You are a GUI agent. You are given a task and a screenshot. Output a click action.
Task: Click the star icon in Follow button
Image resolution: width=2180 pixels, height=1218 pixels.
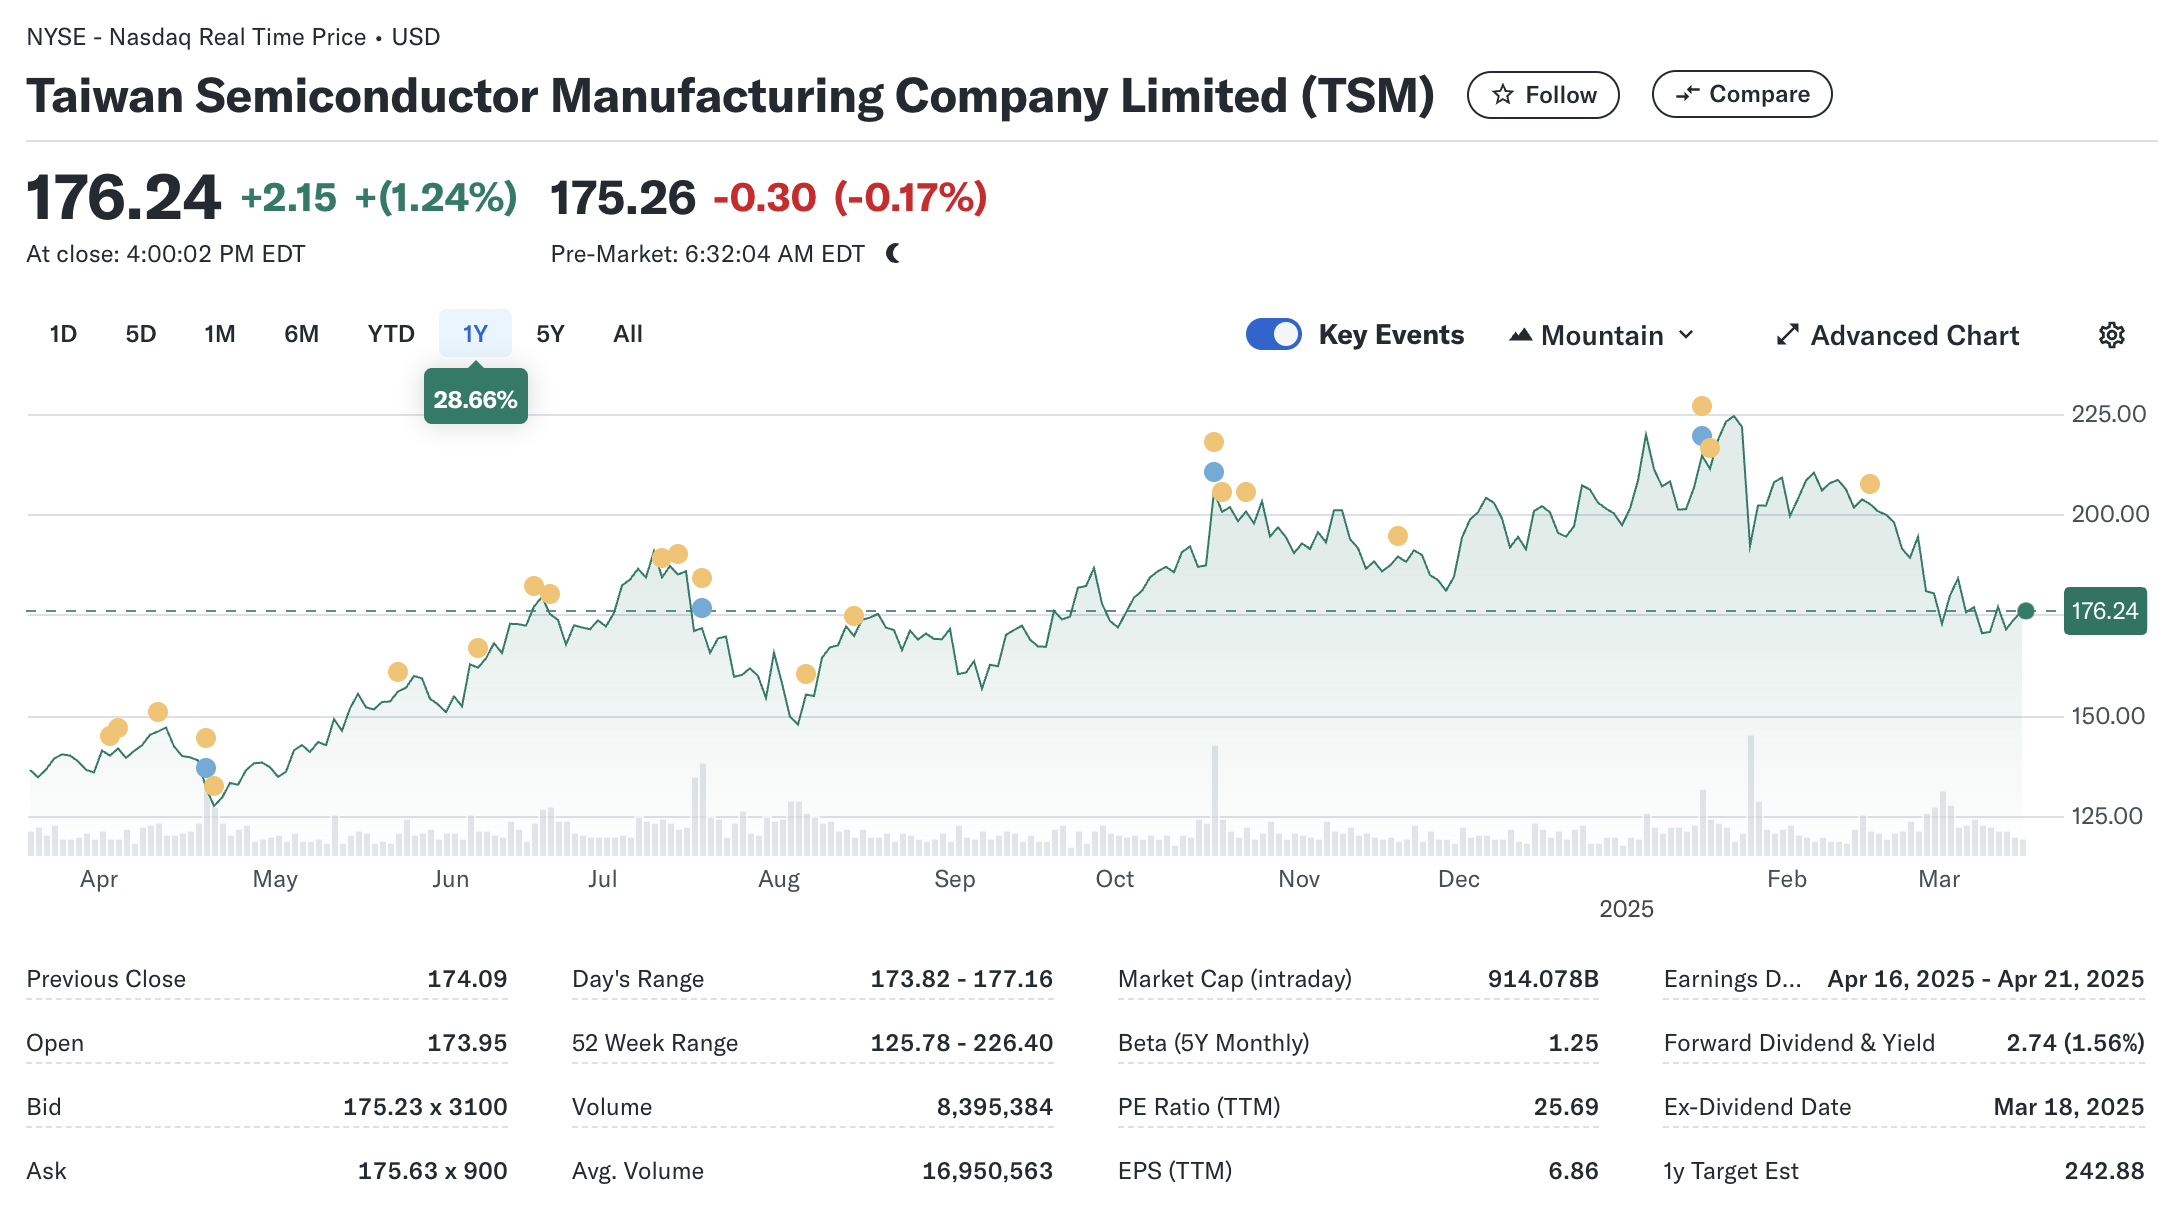pos(1502,95)
